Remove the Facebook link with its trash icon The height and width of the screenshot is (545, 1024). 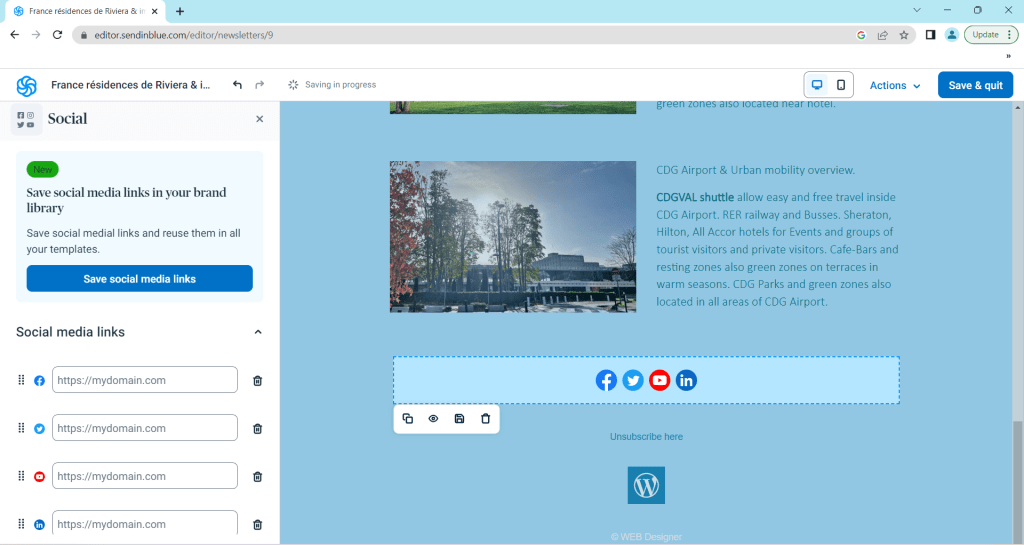point(257,380)
